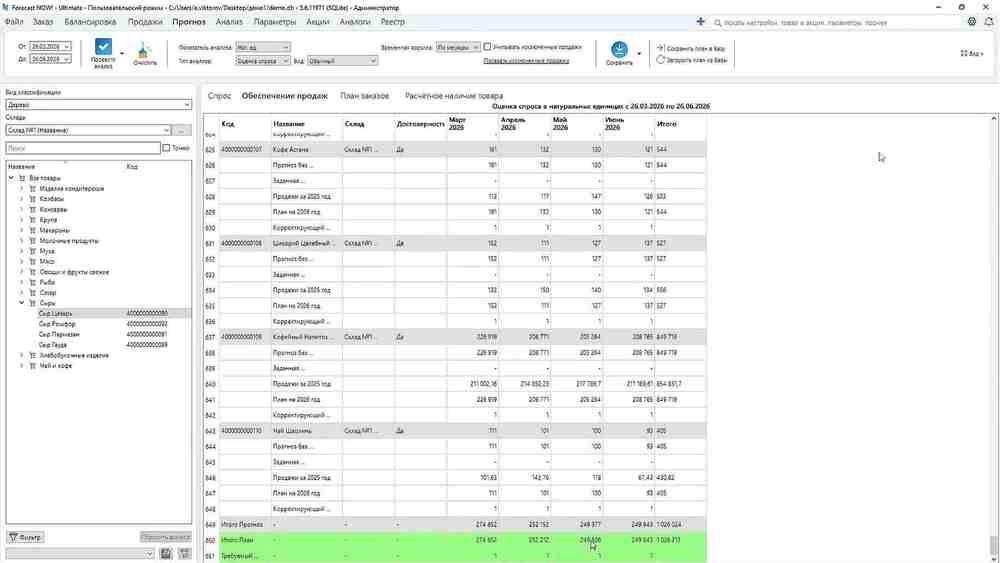This screenshot has width=1000, height=563.
Task: Click the save plan to database icon
Action: 661,48
